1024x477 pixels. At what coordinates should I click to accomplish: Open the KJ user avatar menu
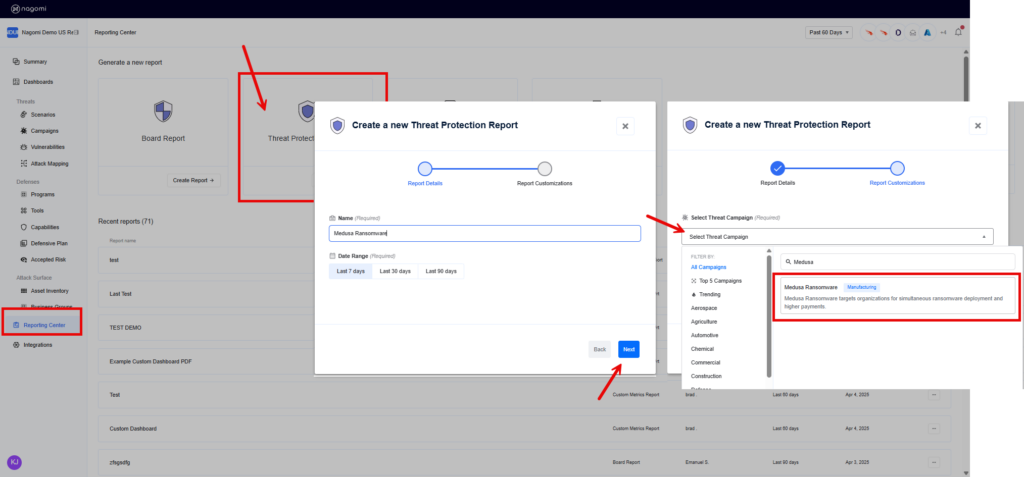click(14, 463)
